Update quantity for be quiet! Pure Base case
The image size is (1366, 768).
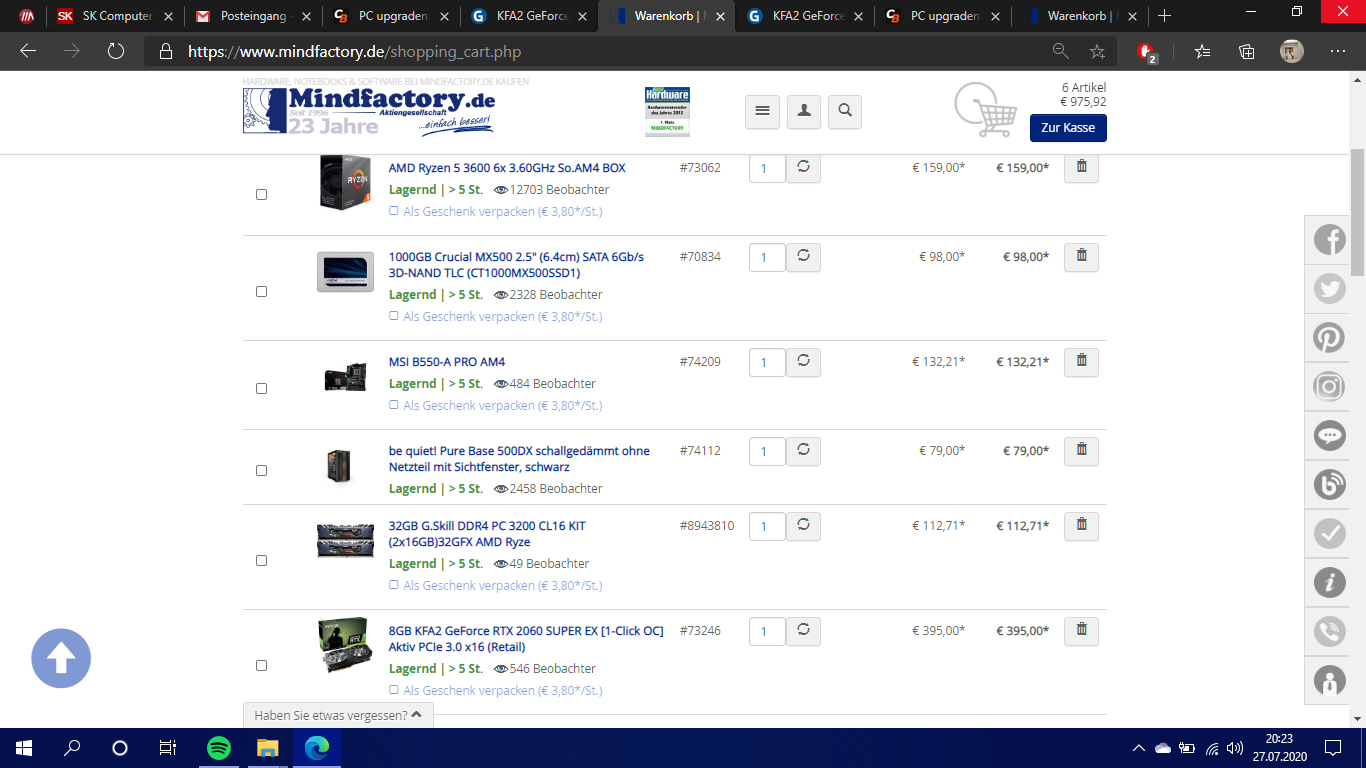(803, 451)
